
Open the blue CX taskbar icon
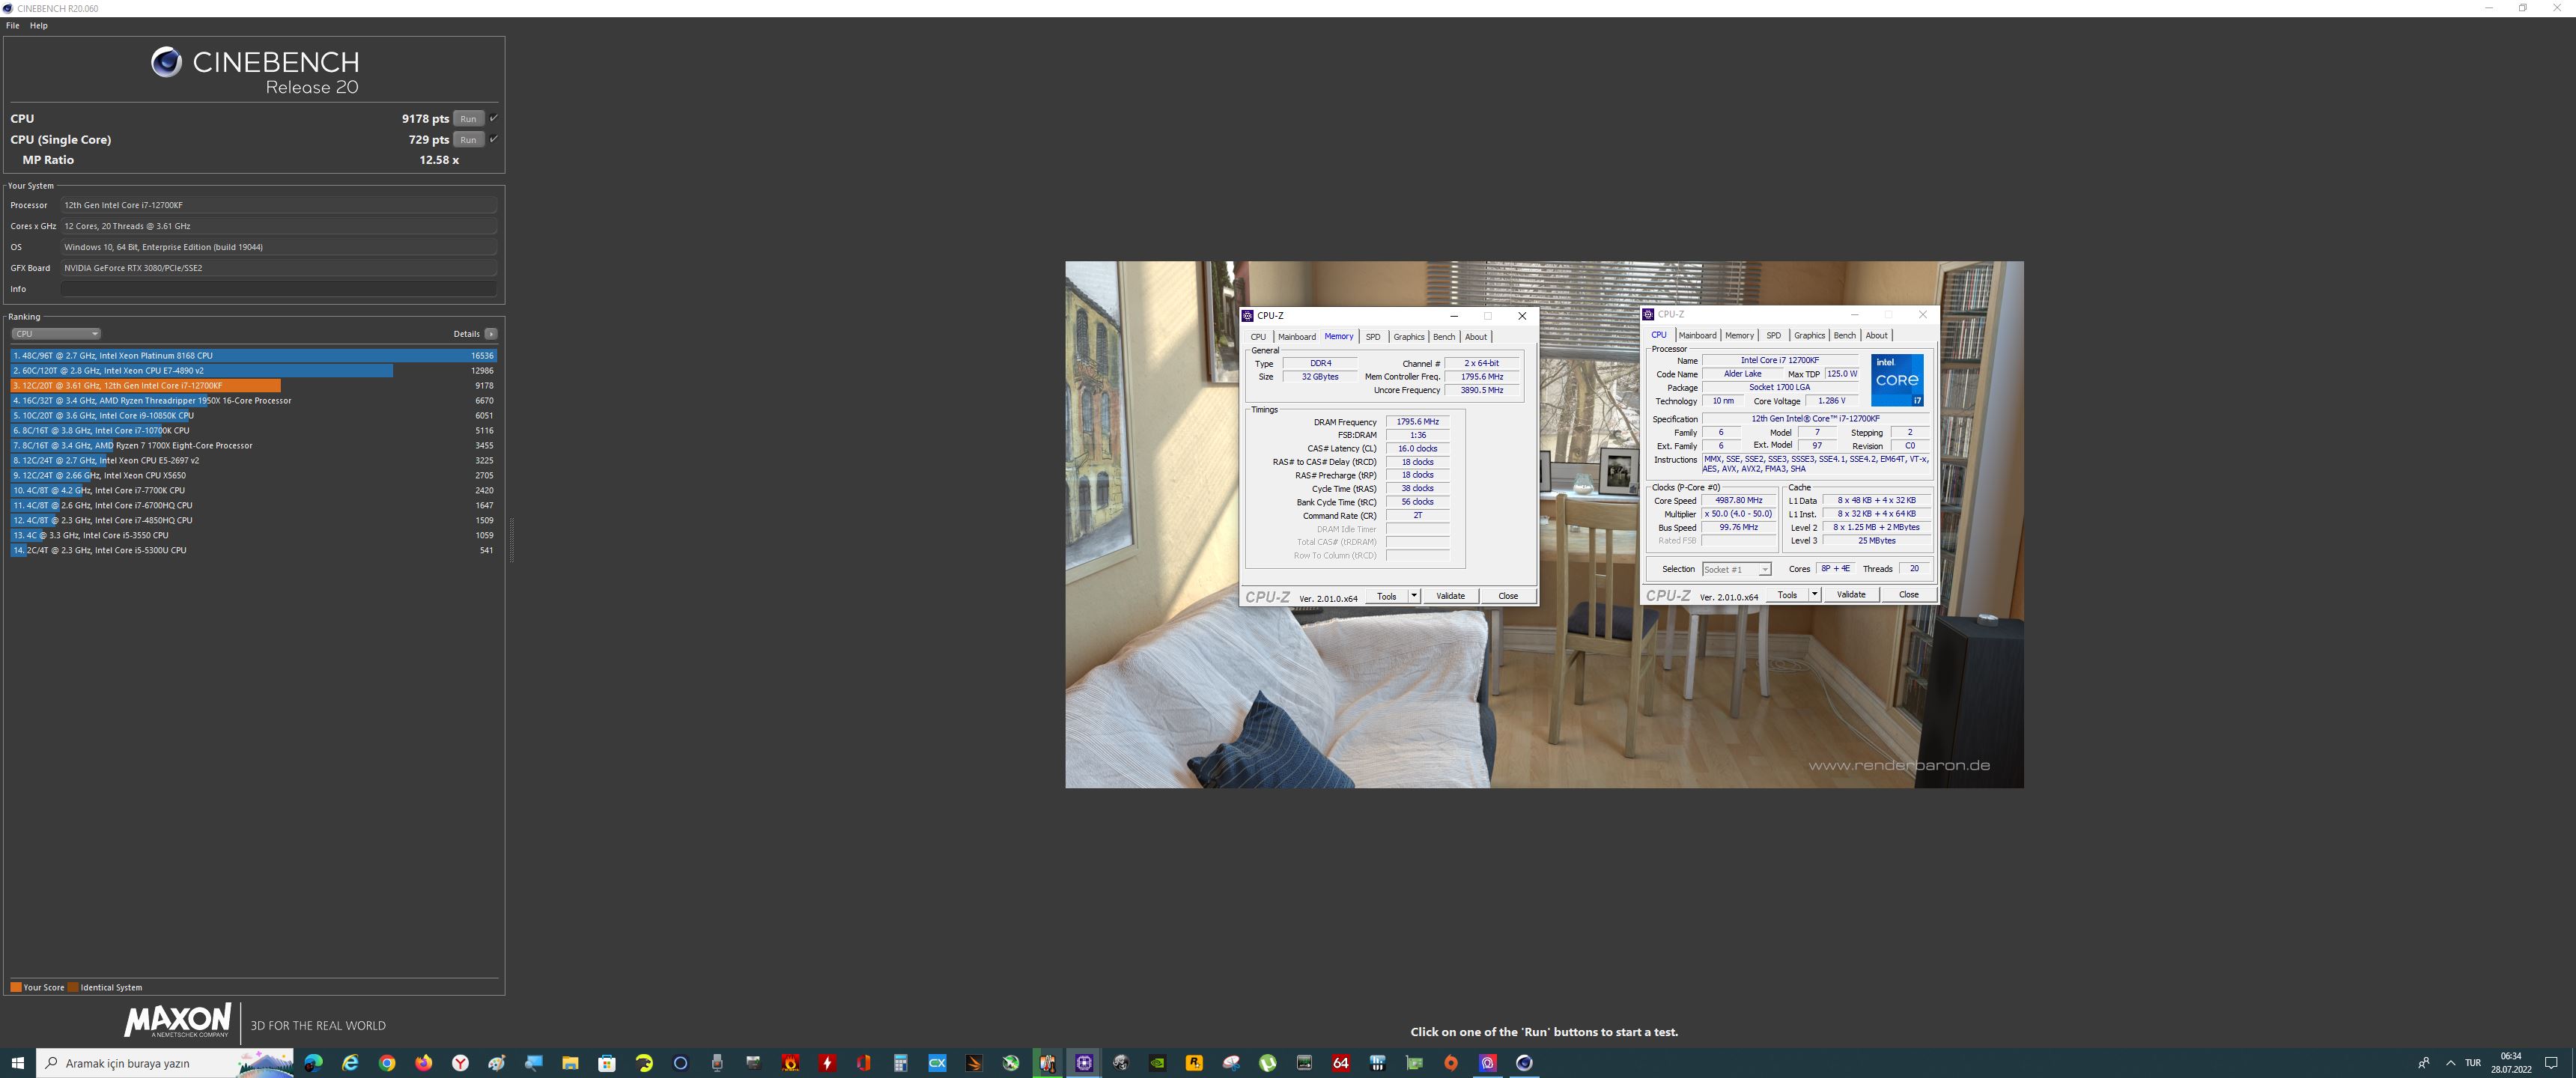(x=937, y=1063)
